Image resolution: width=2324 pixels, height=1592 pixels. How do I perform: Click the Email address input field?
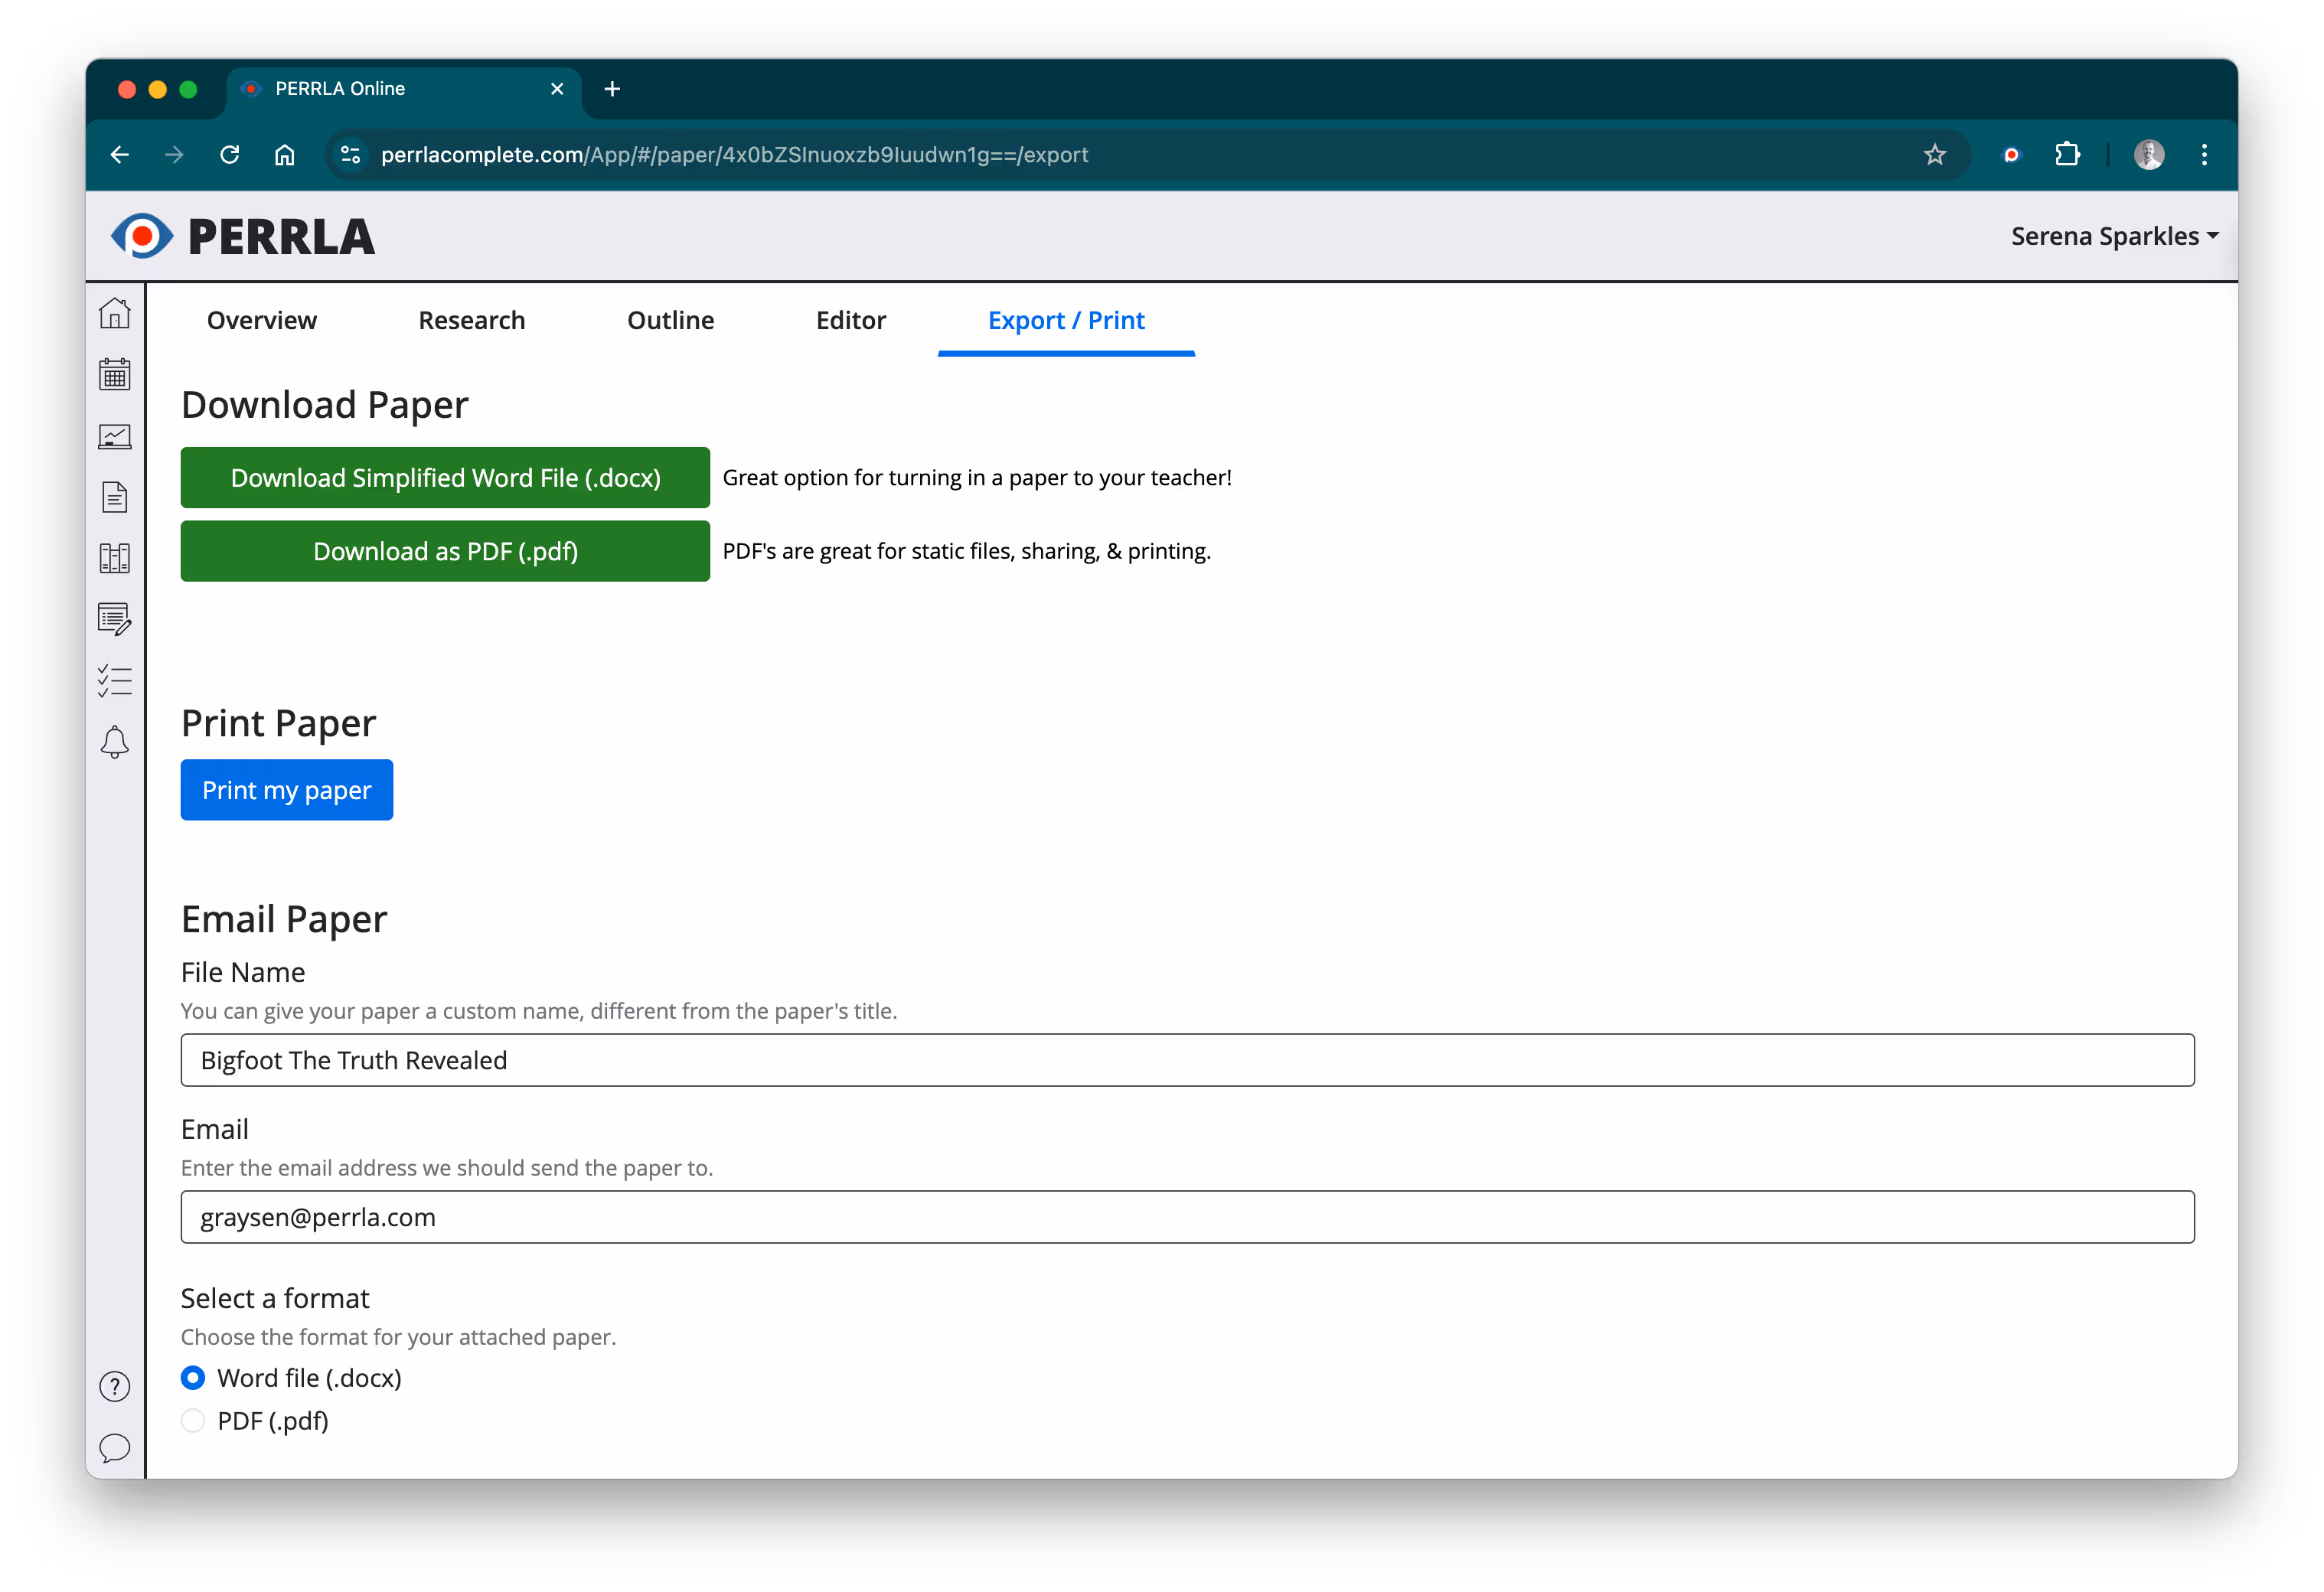1187,1217
